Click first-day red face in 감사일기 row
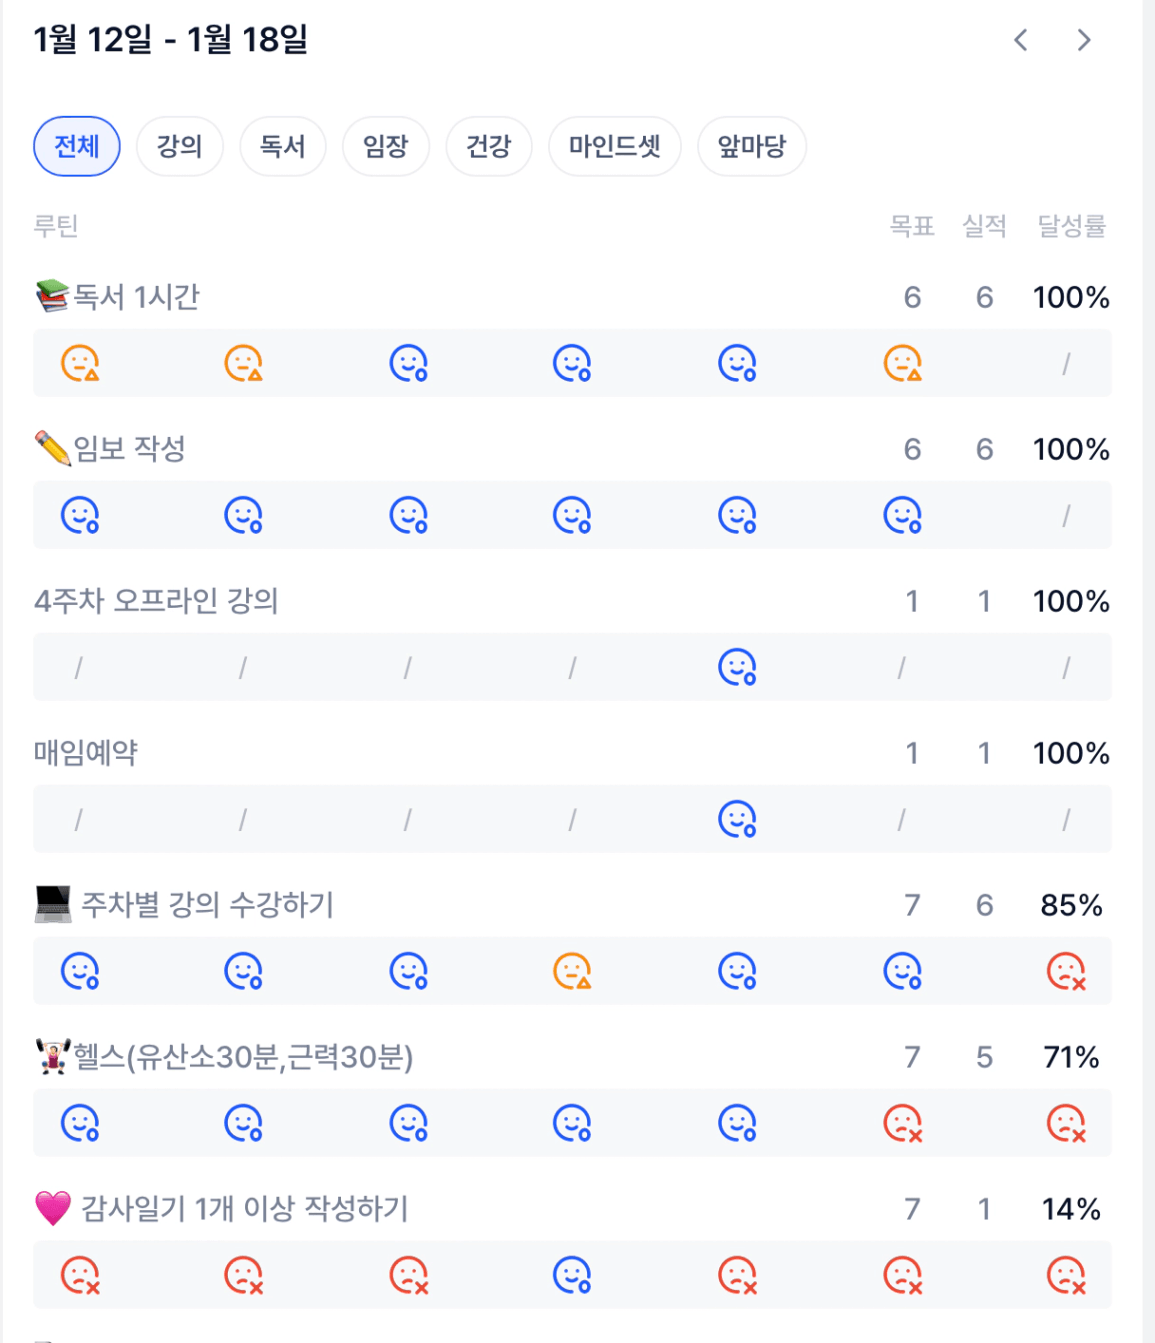 click(80, 1275)
